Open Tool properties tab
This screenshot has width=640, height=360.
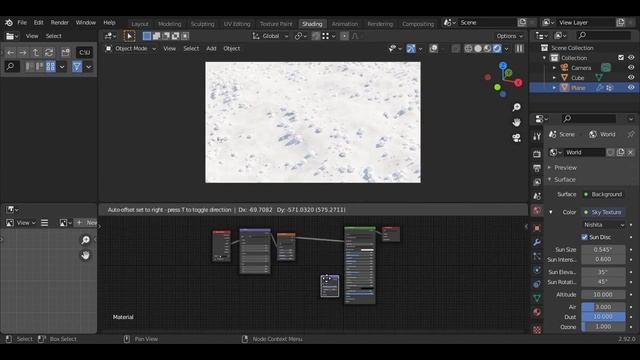pos(537,137)
